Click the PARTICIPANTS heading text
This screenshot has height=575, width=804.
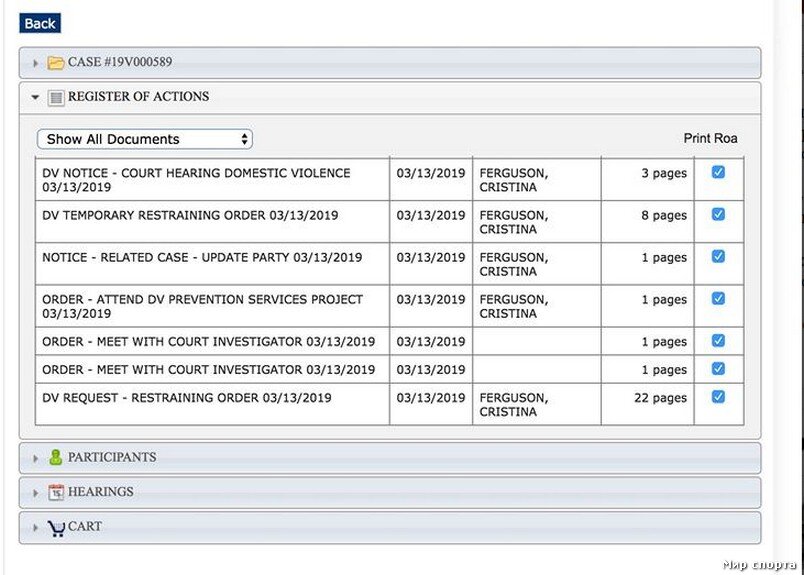pyautogui.click(x=112, y=457)
